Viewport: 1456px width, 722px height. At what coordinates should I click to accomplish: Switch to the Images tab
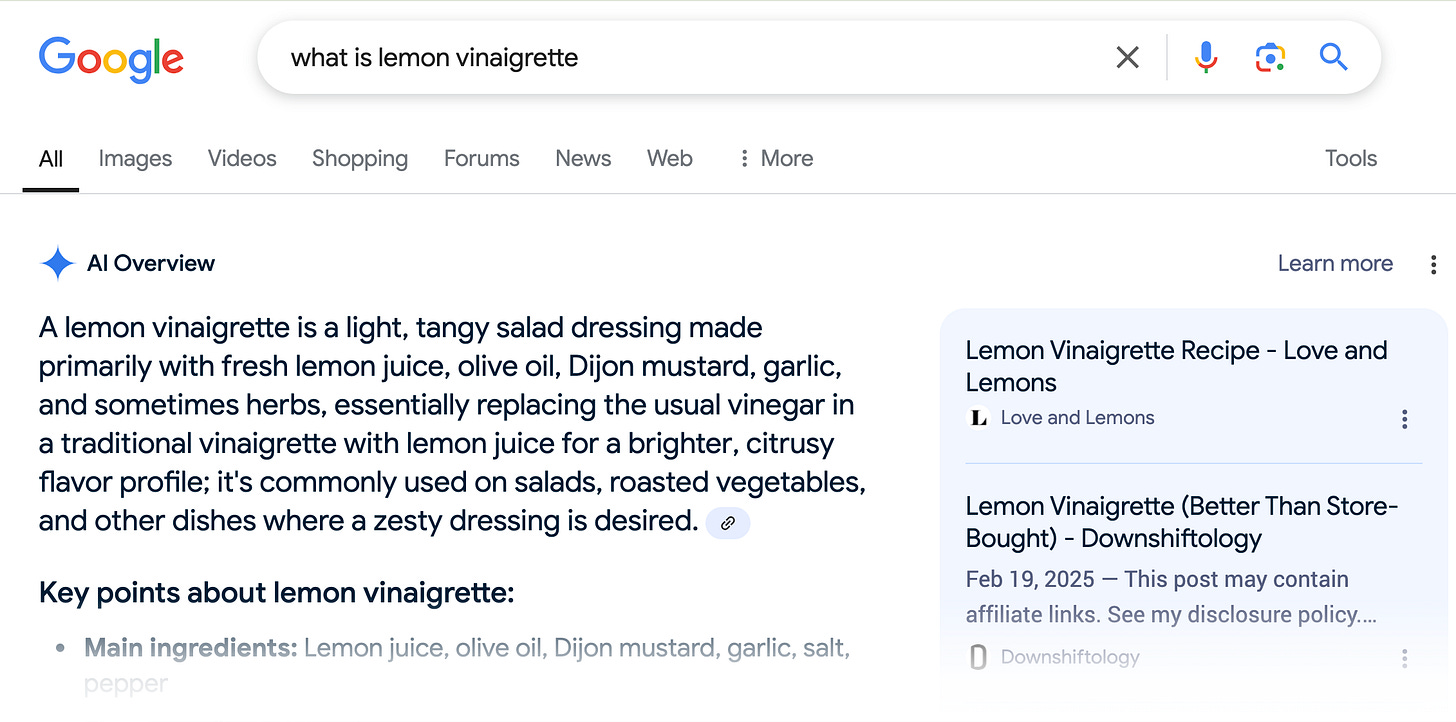point(135,158)
